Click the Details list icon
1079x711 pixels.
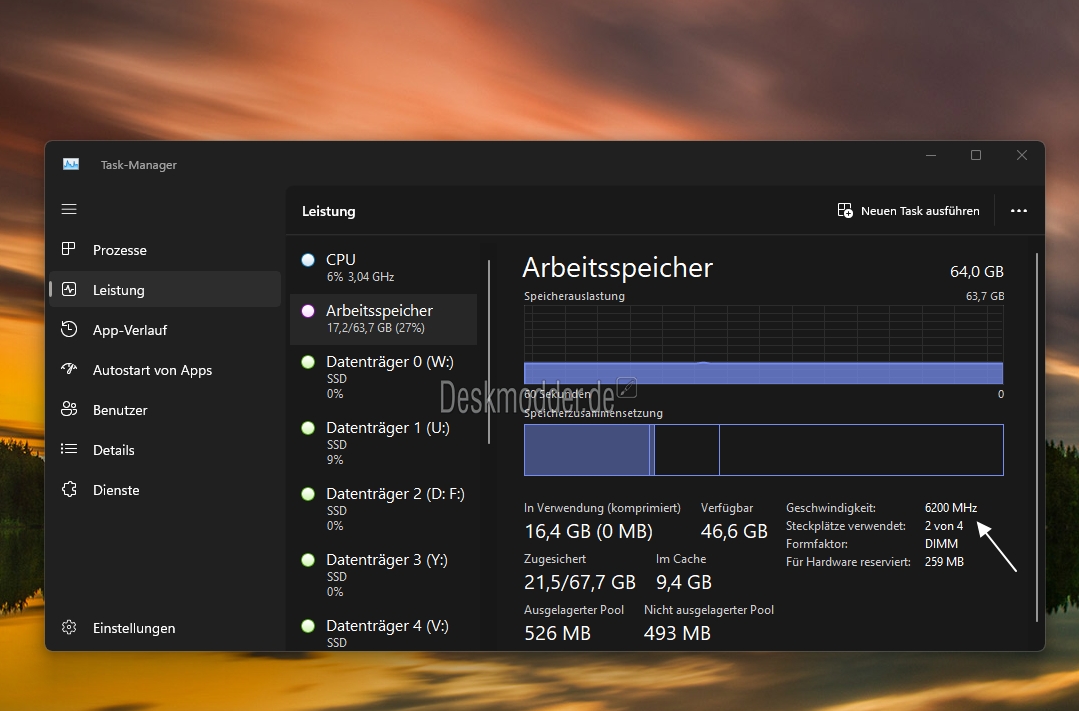(x=69, y=449)
